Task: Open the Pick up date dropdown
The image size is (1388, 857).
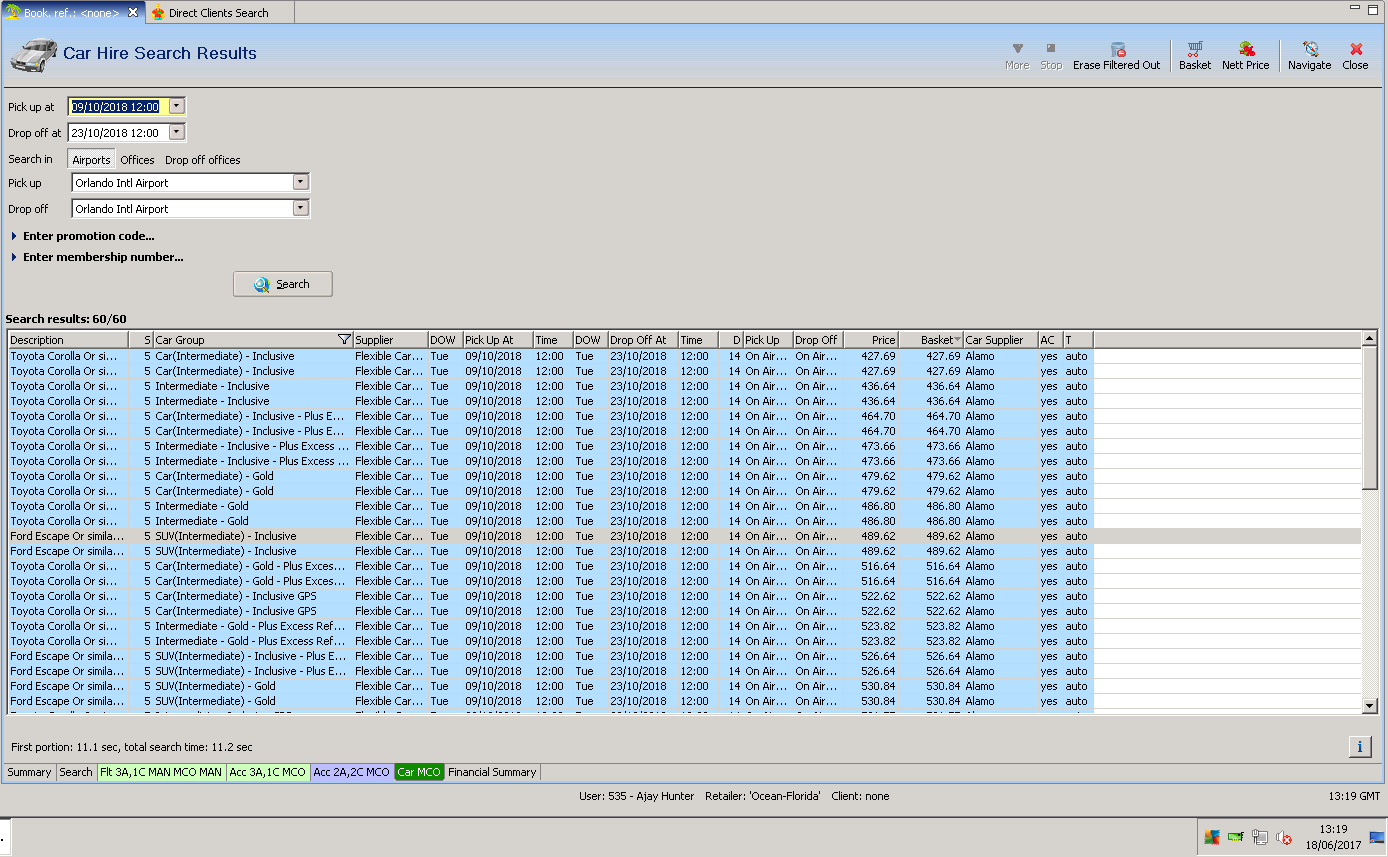Action: (x=177, y=106)
